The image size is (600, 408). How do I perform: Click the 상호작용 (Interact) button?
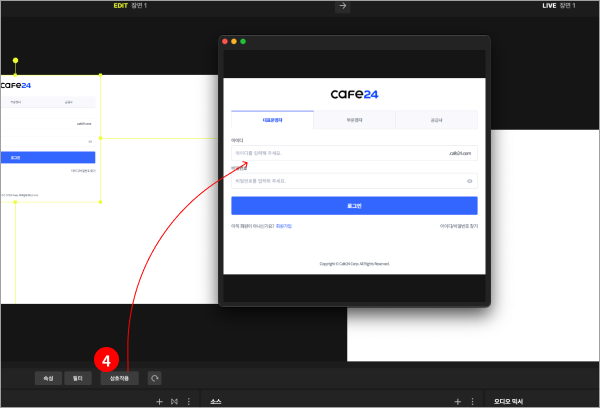click(x=119, y=378)
